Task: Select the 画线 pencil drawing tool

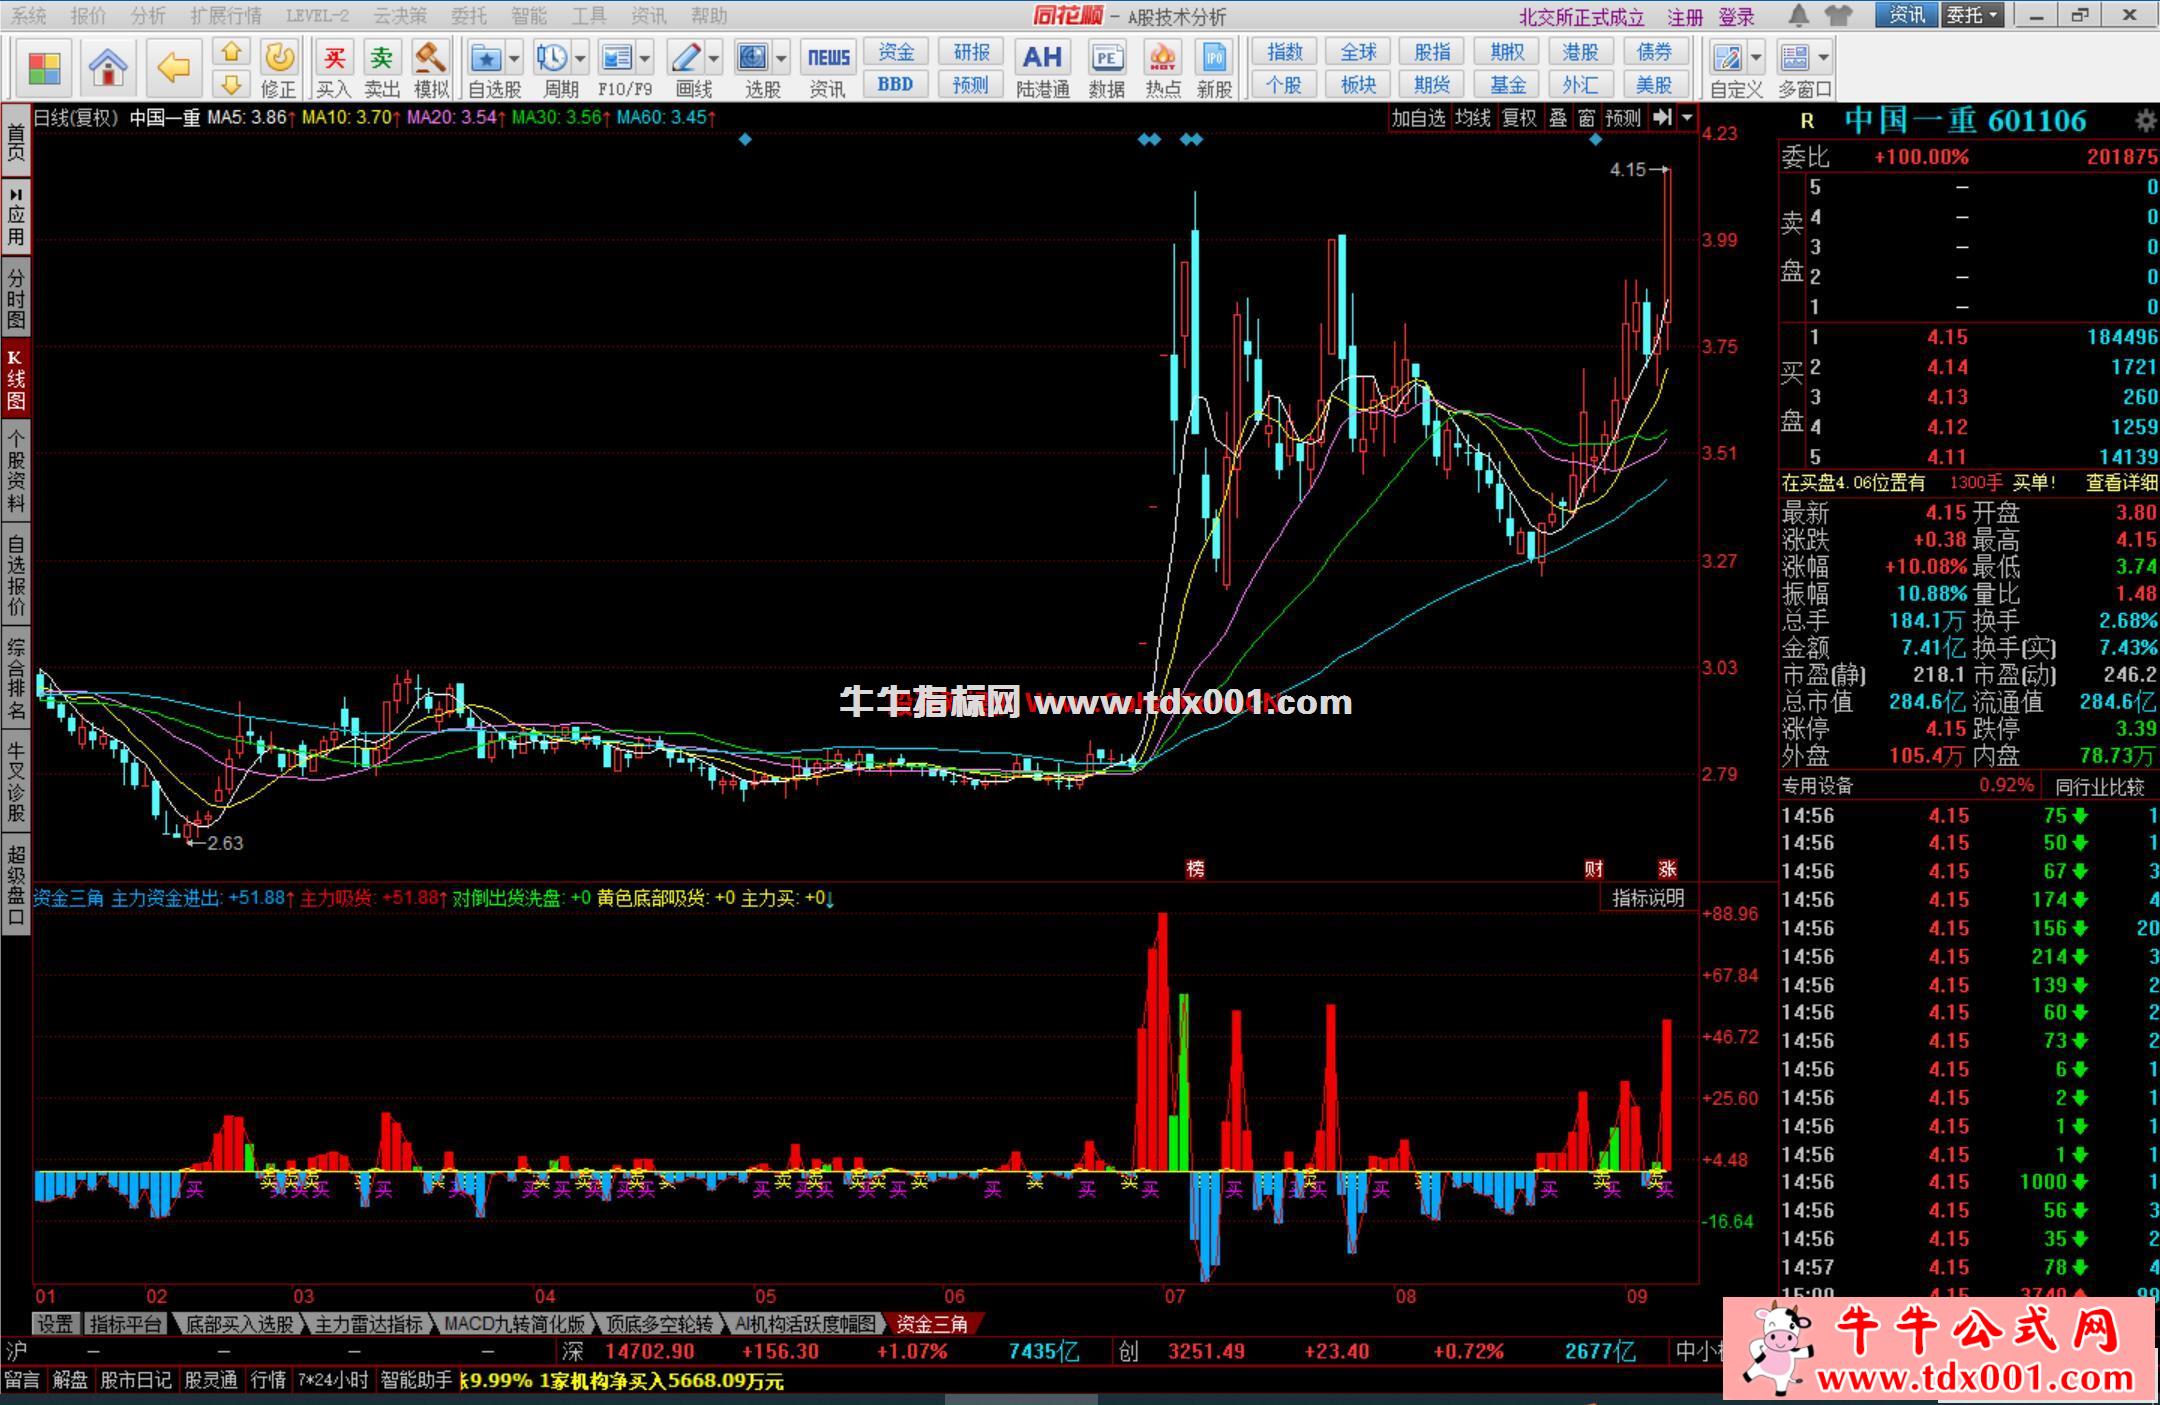Action: click(686, 57)
